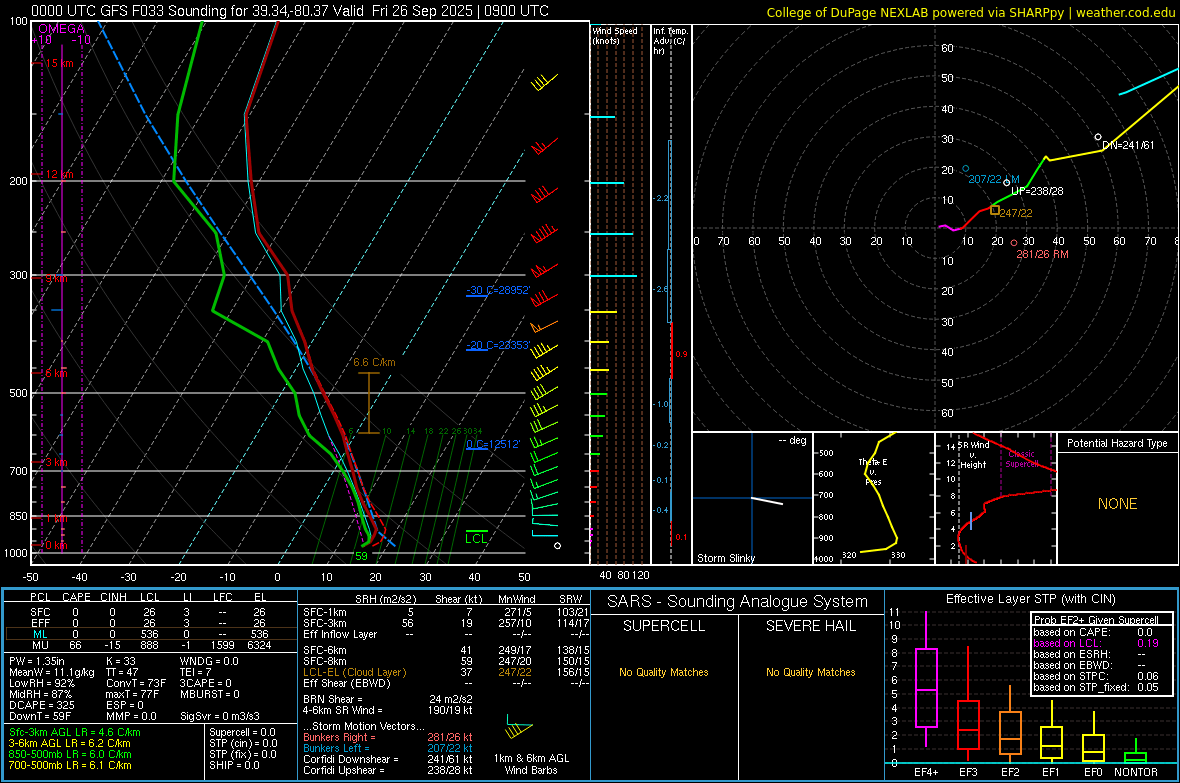Click the 700-500mb LR = 6.1 C/km line

(x=70, y=766)
